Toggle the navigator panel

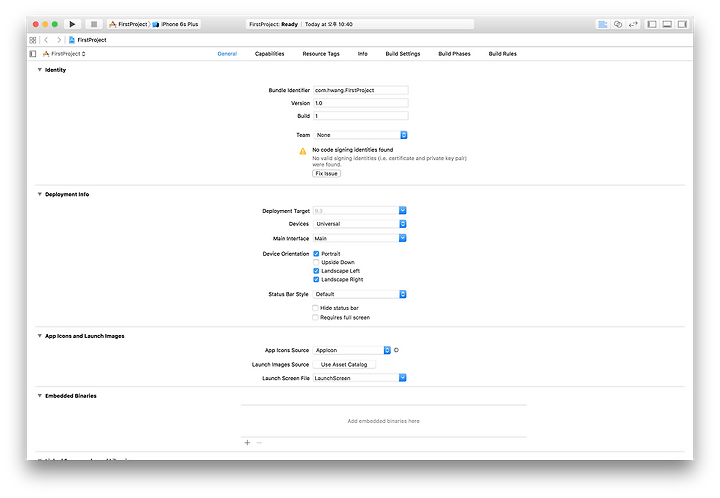652,24
